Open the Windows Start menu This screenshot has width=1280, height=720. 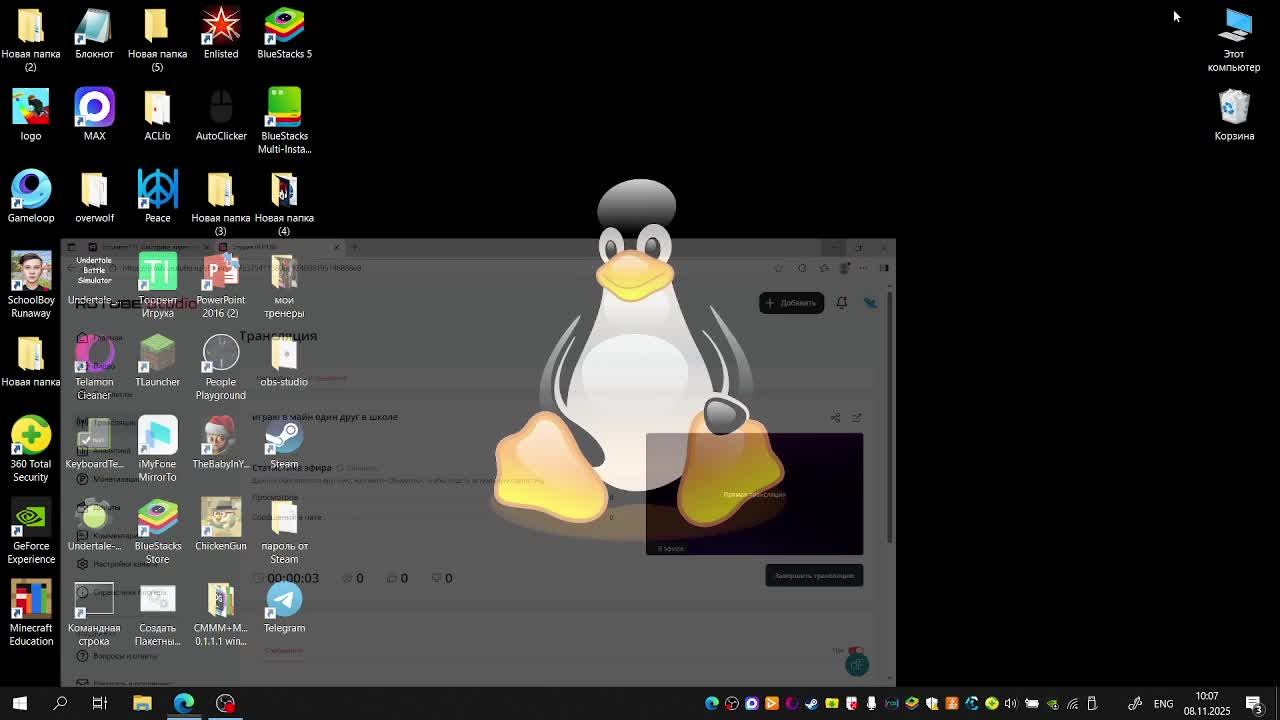click(x=20, y=703)
